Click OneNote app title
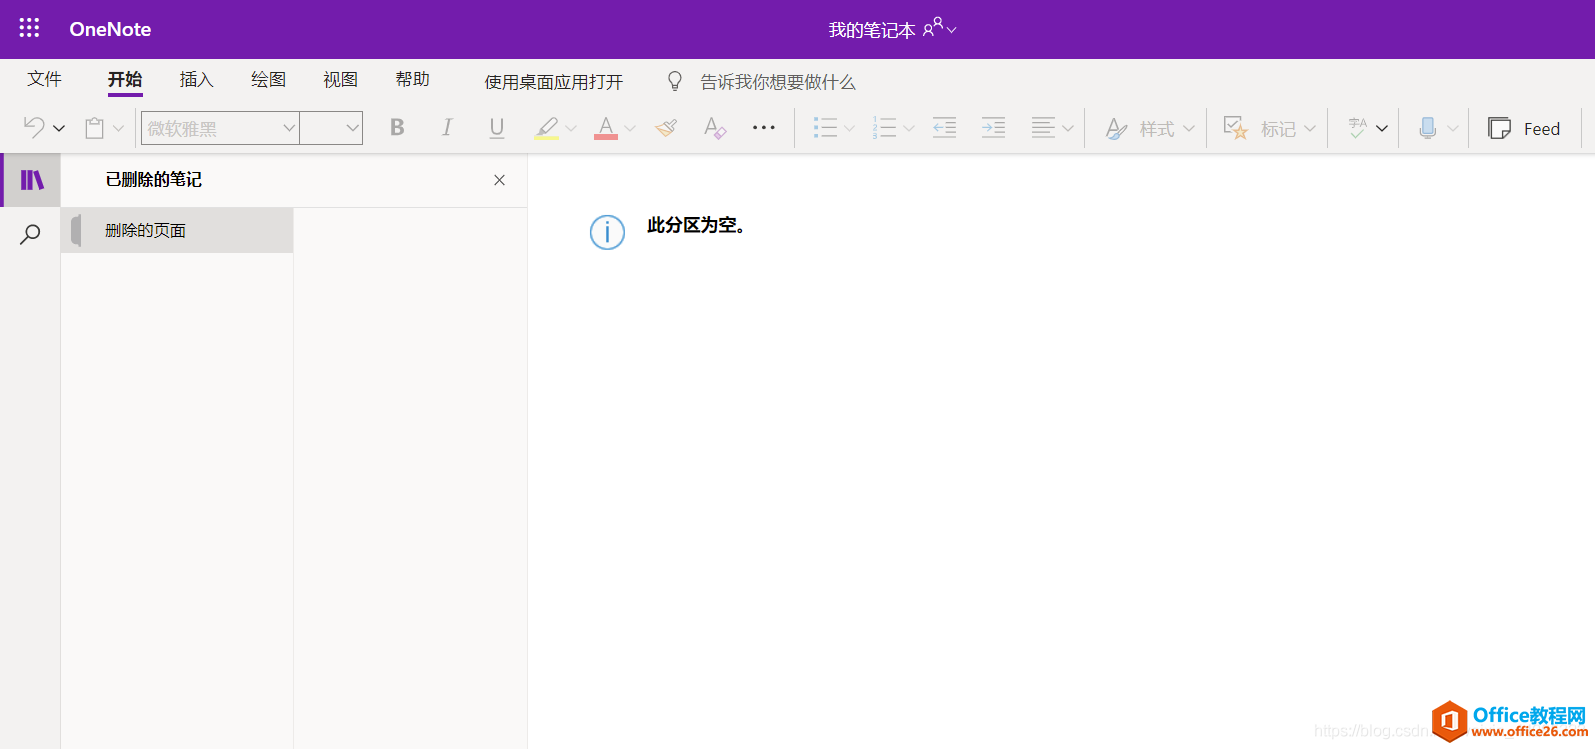Image resolution: width=1595 pixels, height=749 pixels. point(110,29)
